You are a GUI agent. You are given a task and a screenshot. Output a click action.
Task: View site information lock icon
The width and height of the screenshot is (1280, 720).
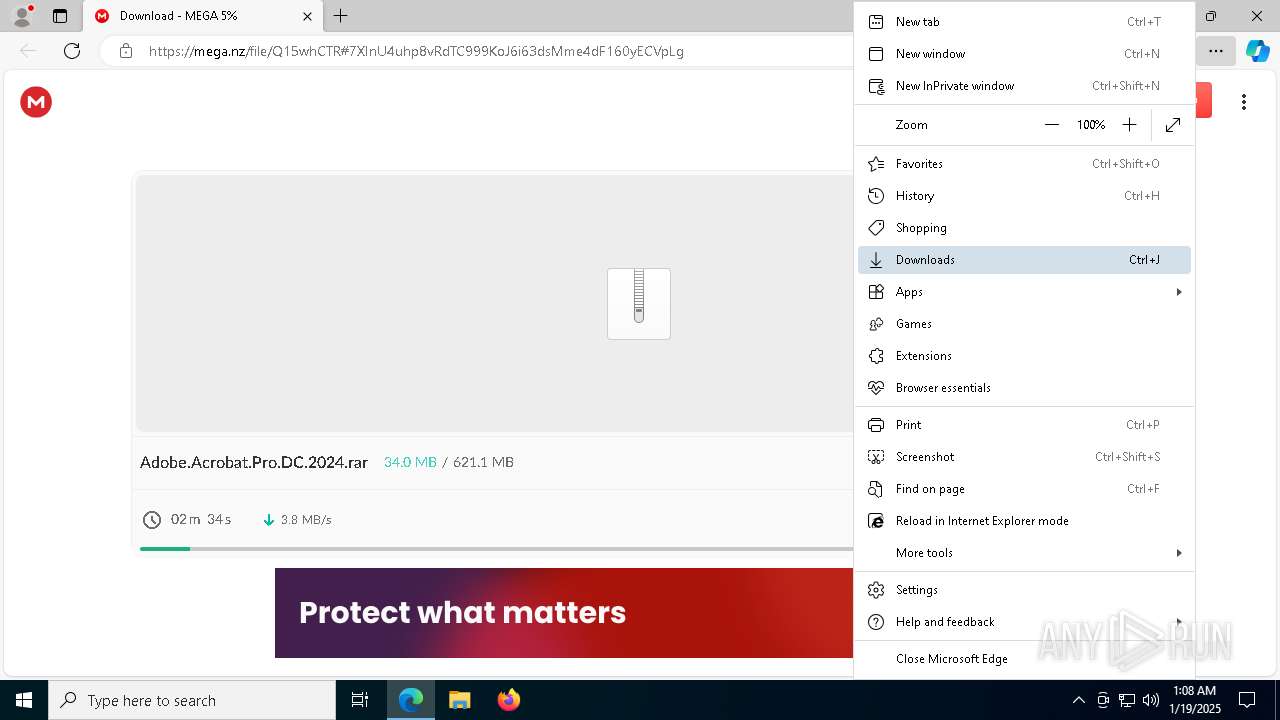pos(126,51)
